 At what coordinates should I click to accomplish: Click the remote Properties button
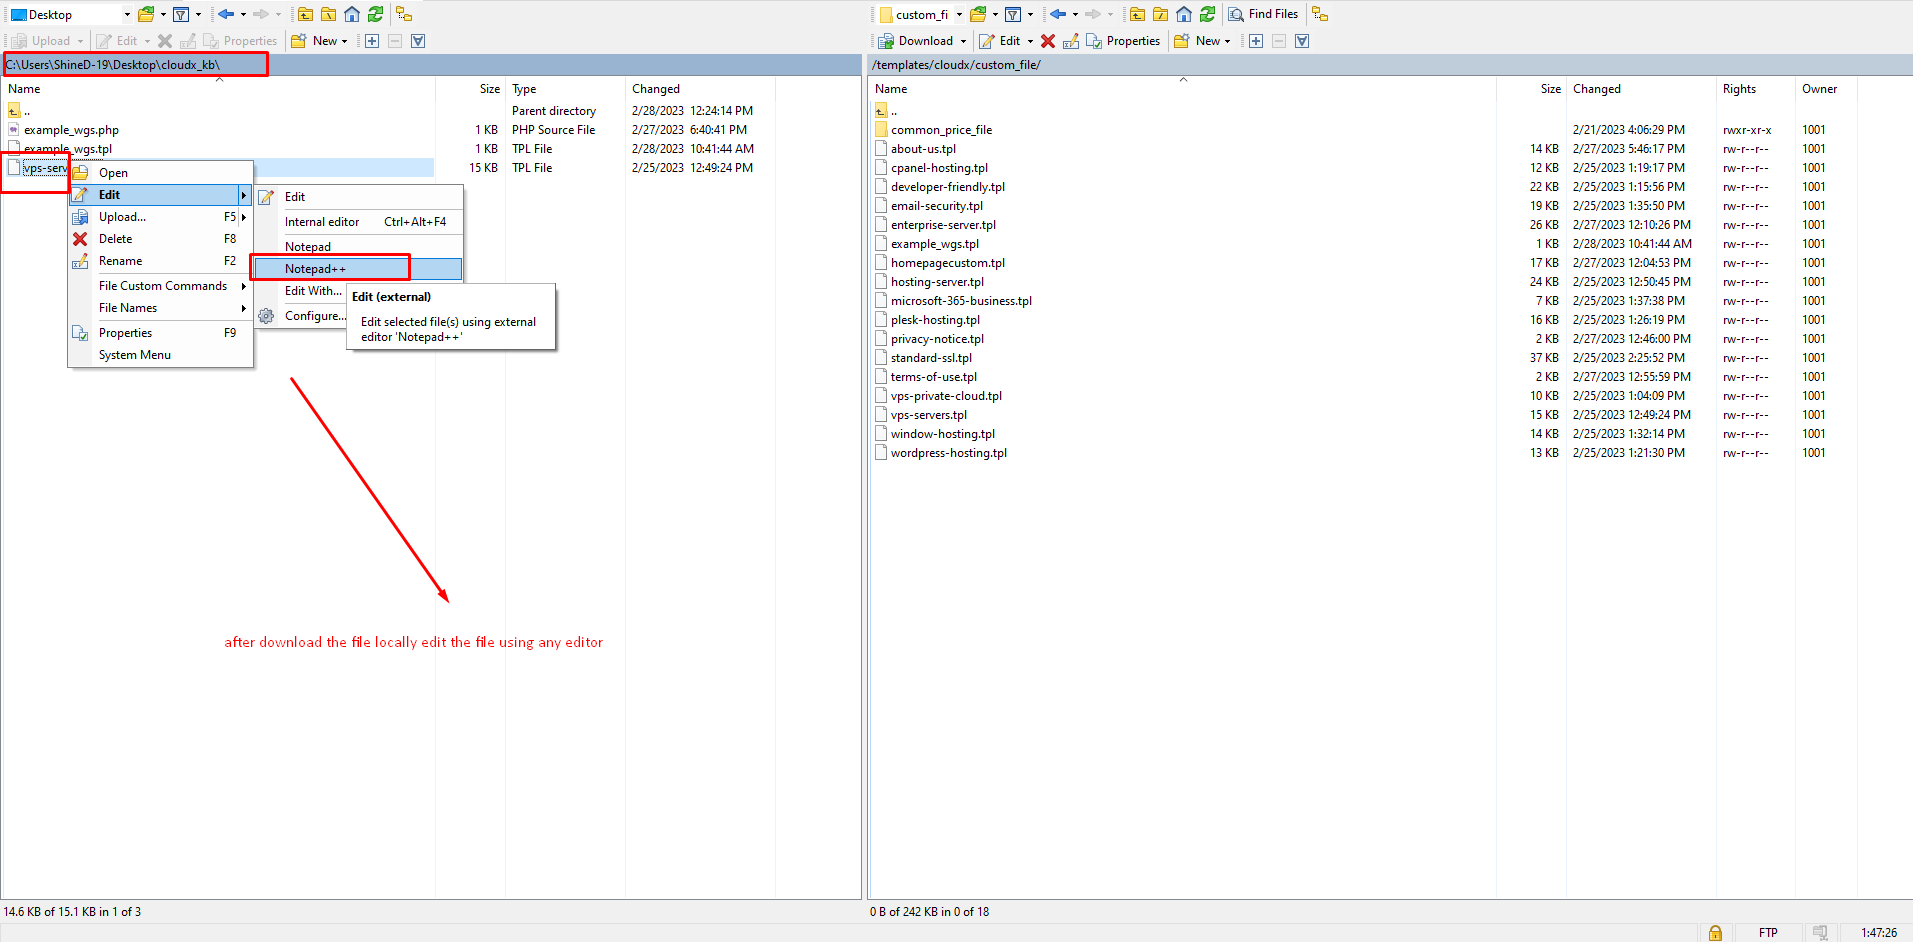(1123, 41)
